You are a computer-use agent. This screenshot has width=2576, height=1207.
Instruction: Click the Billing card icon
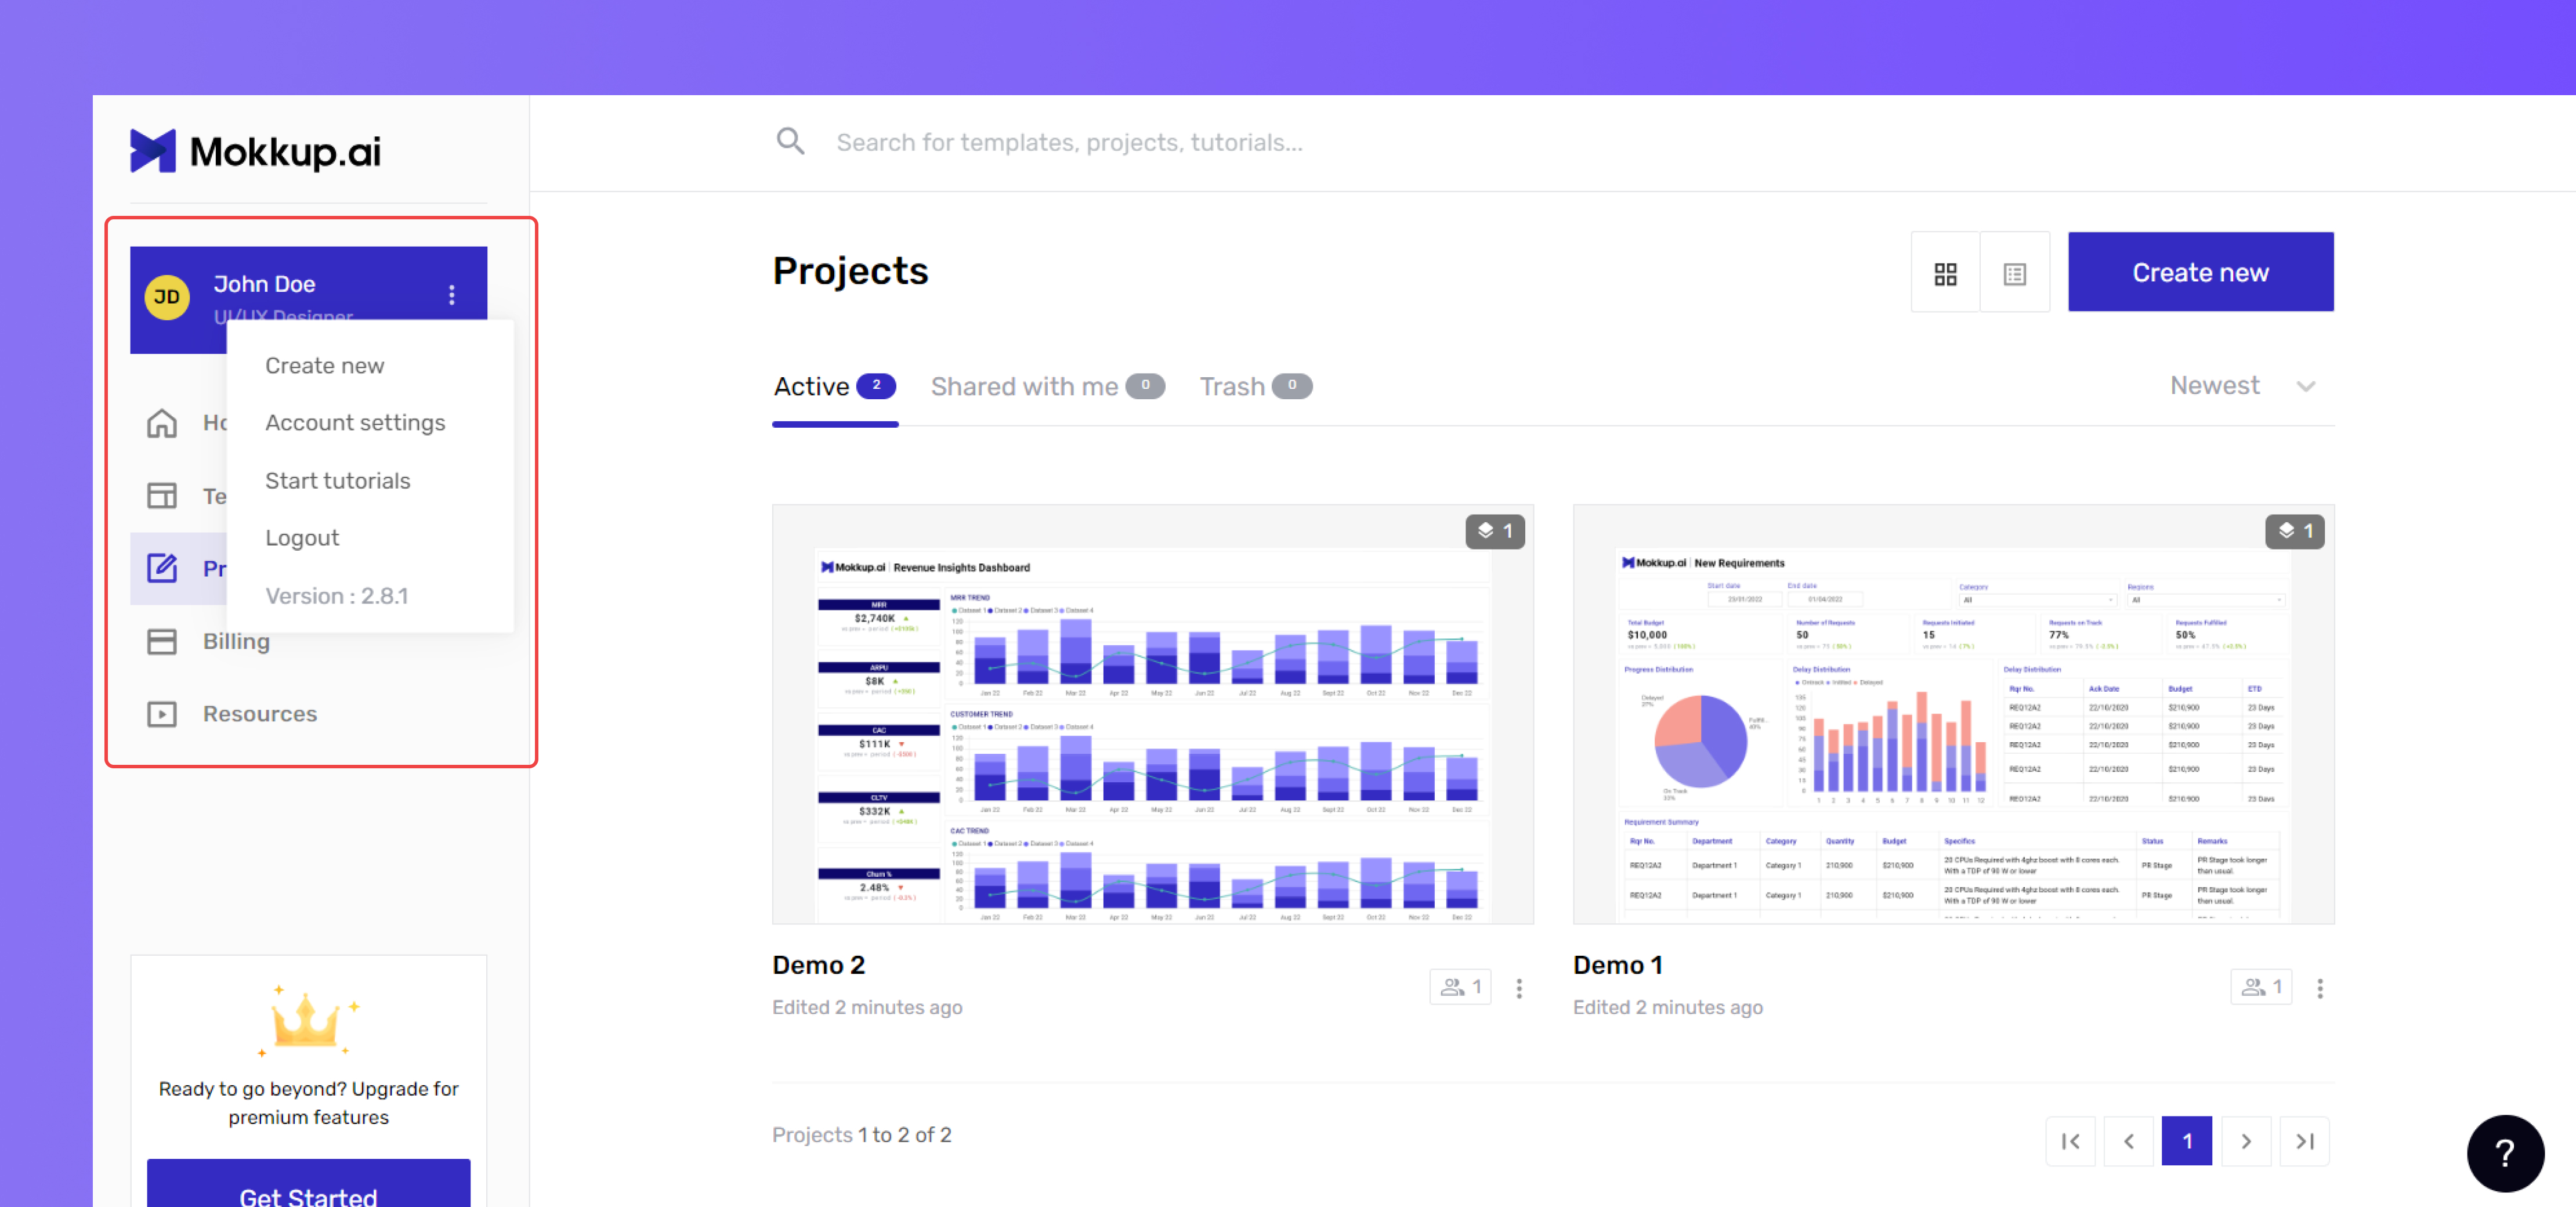point(162,641)
